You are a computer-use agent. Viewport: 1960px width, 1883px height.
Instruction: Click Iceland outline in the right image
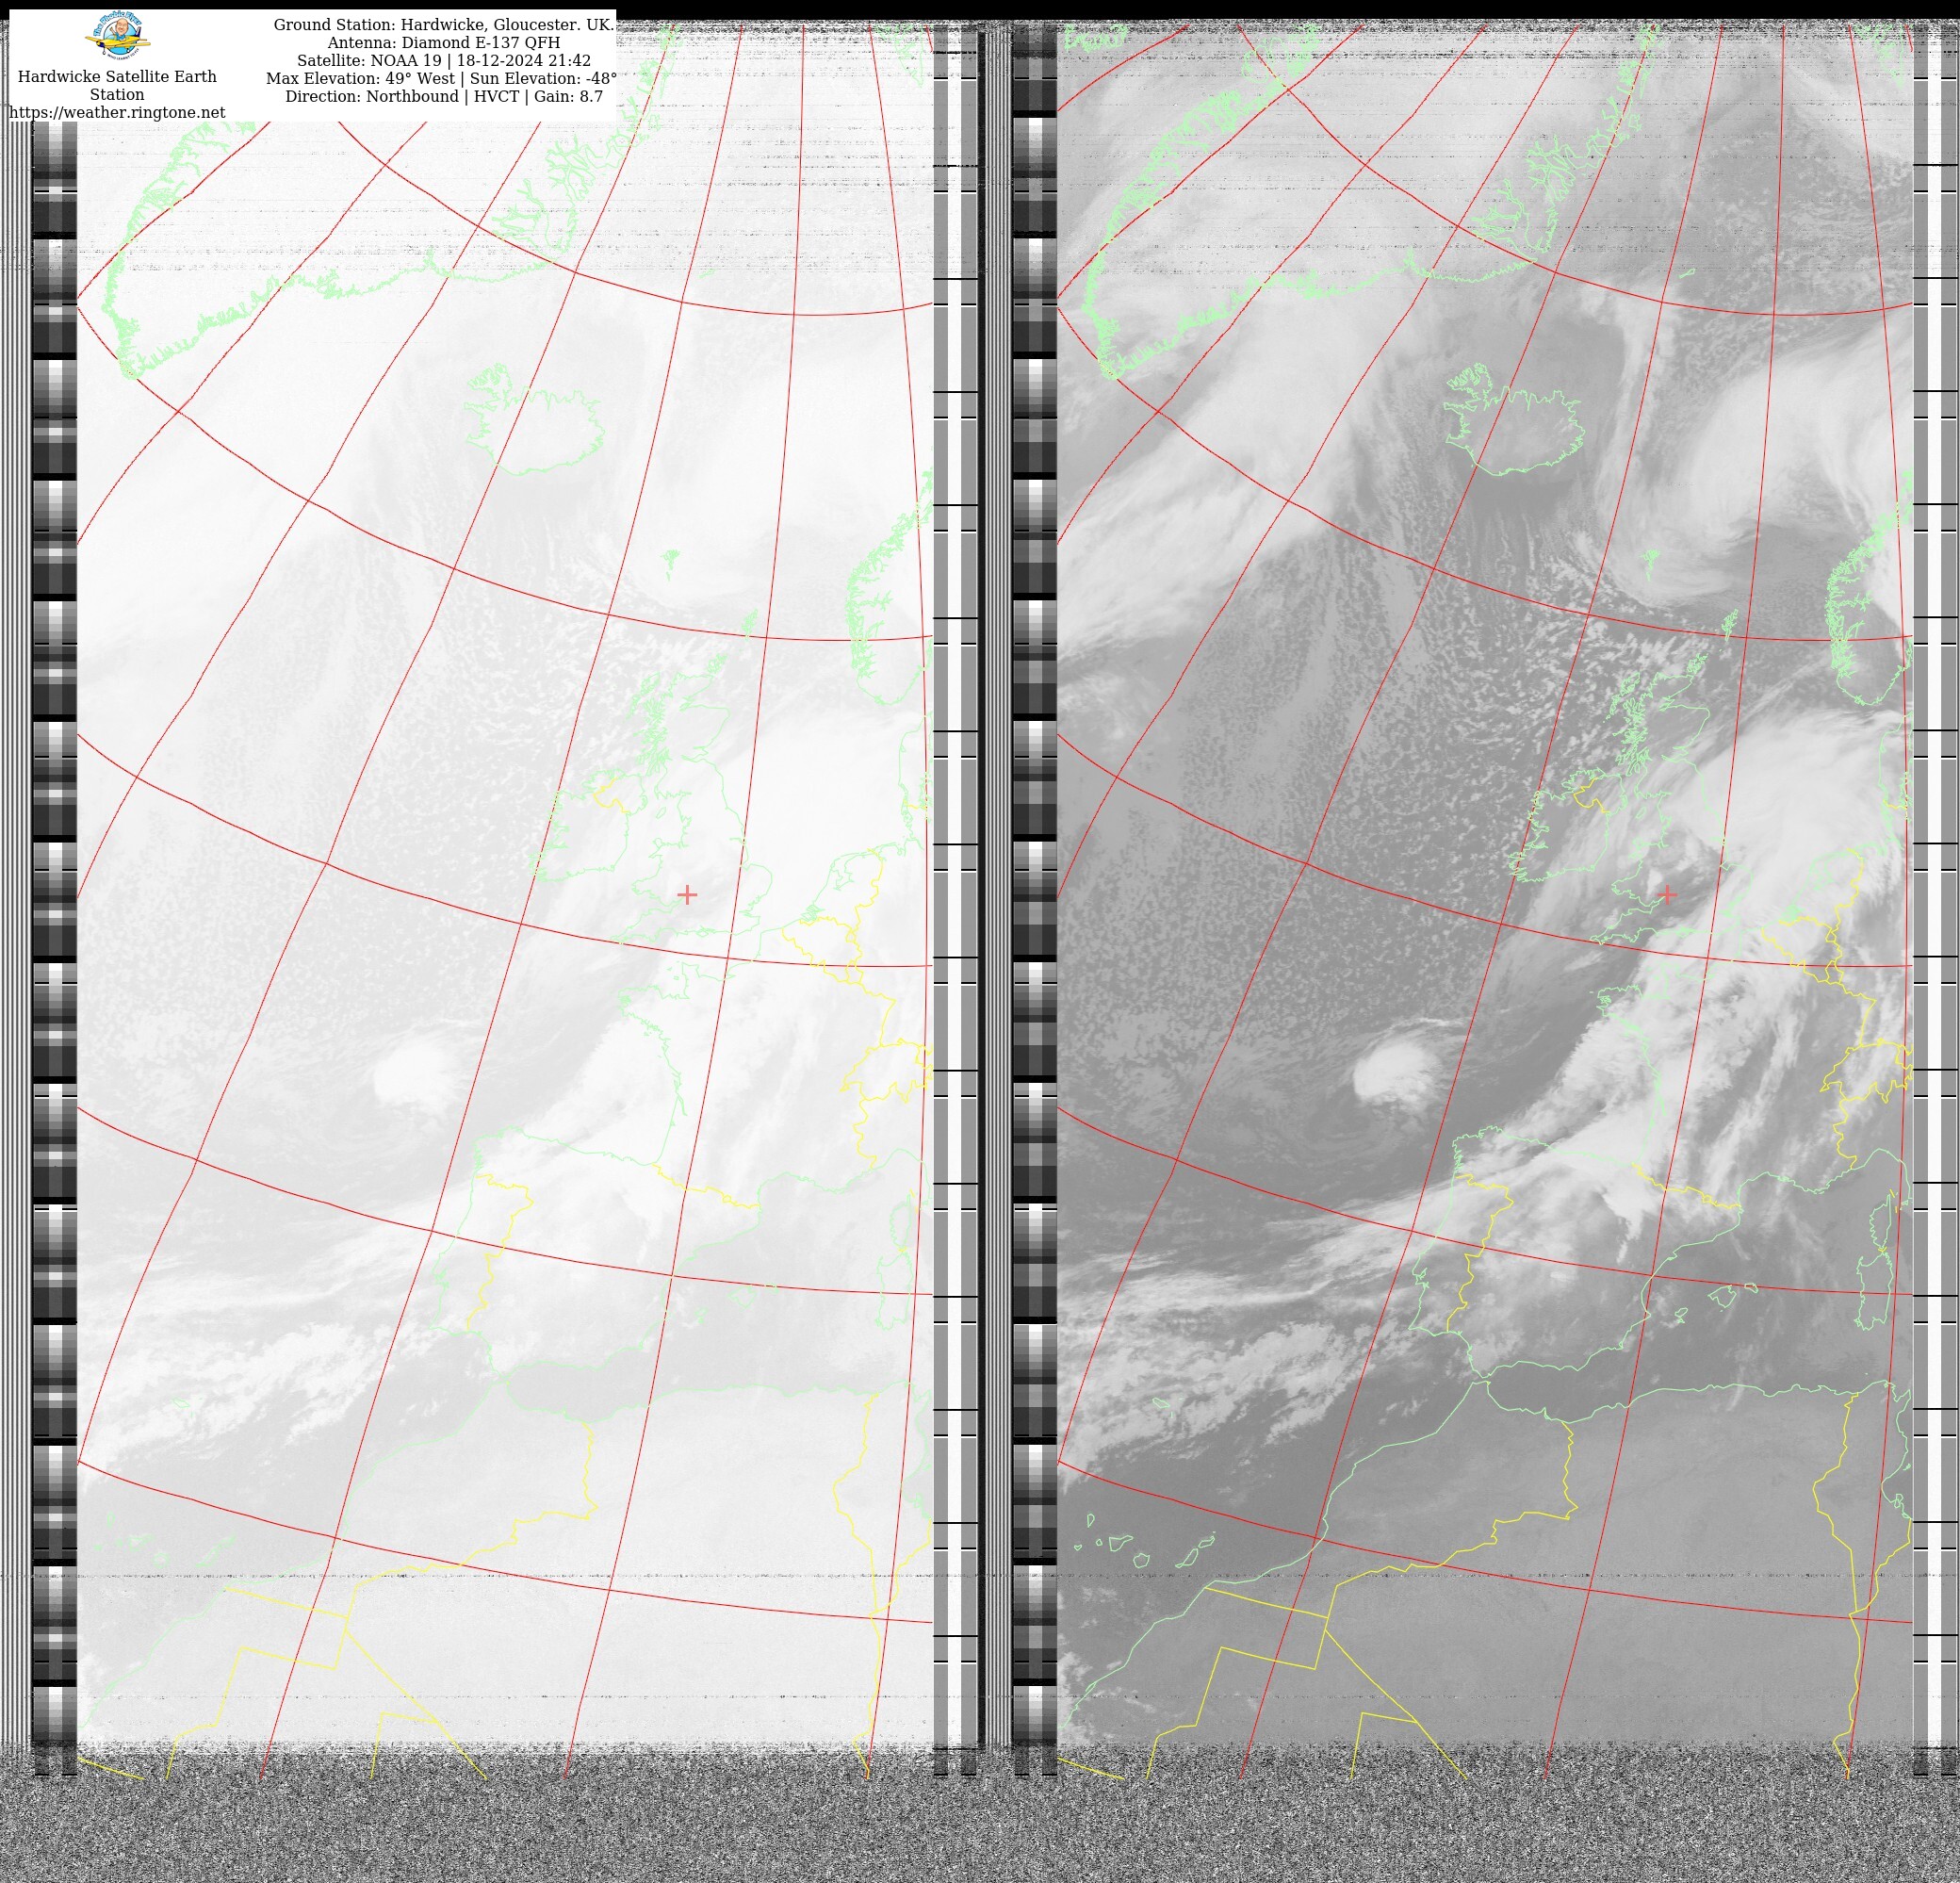point(1515,432)
